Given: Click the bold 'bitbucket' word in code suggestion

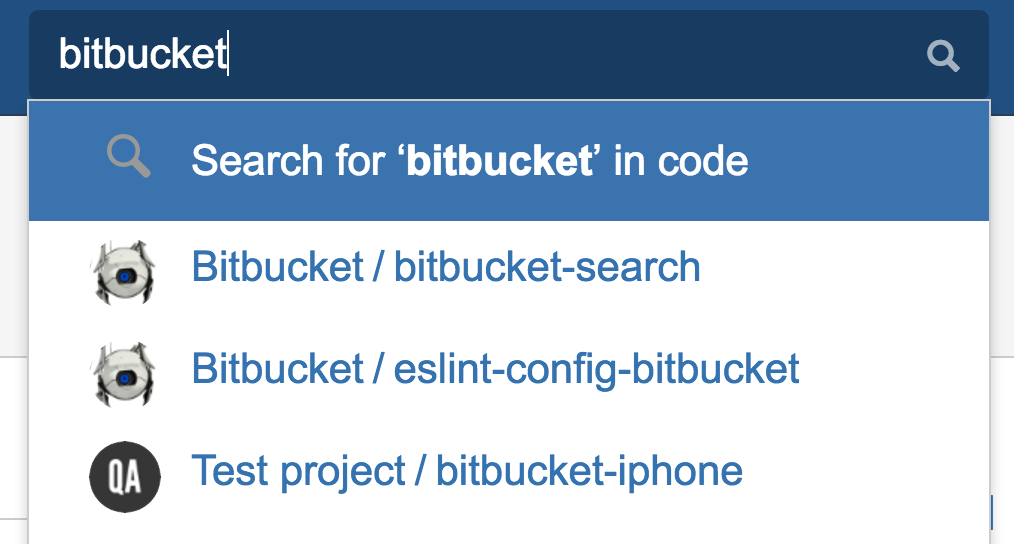Looking at the screenshot, I should coord(500,161).
